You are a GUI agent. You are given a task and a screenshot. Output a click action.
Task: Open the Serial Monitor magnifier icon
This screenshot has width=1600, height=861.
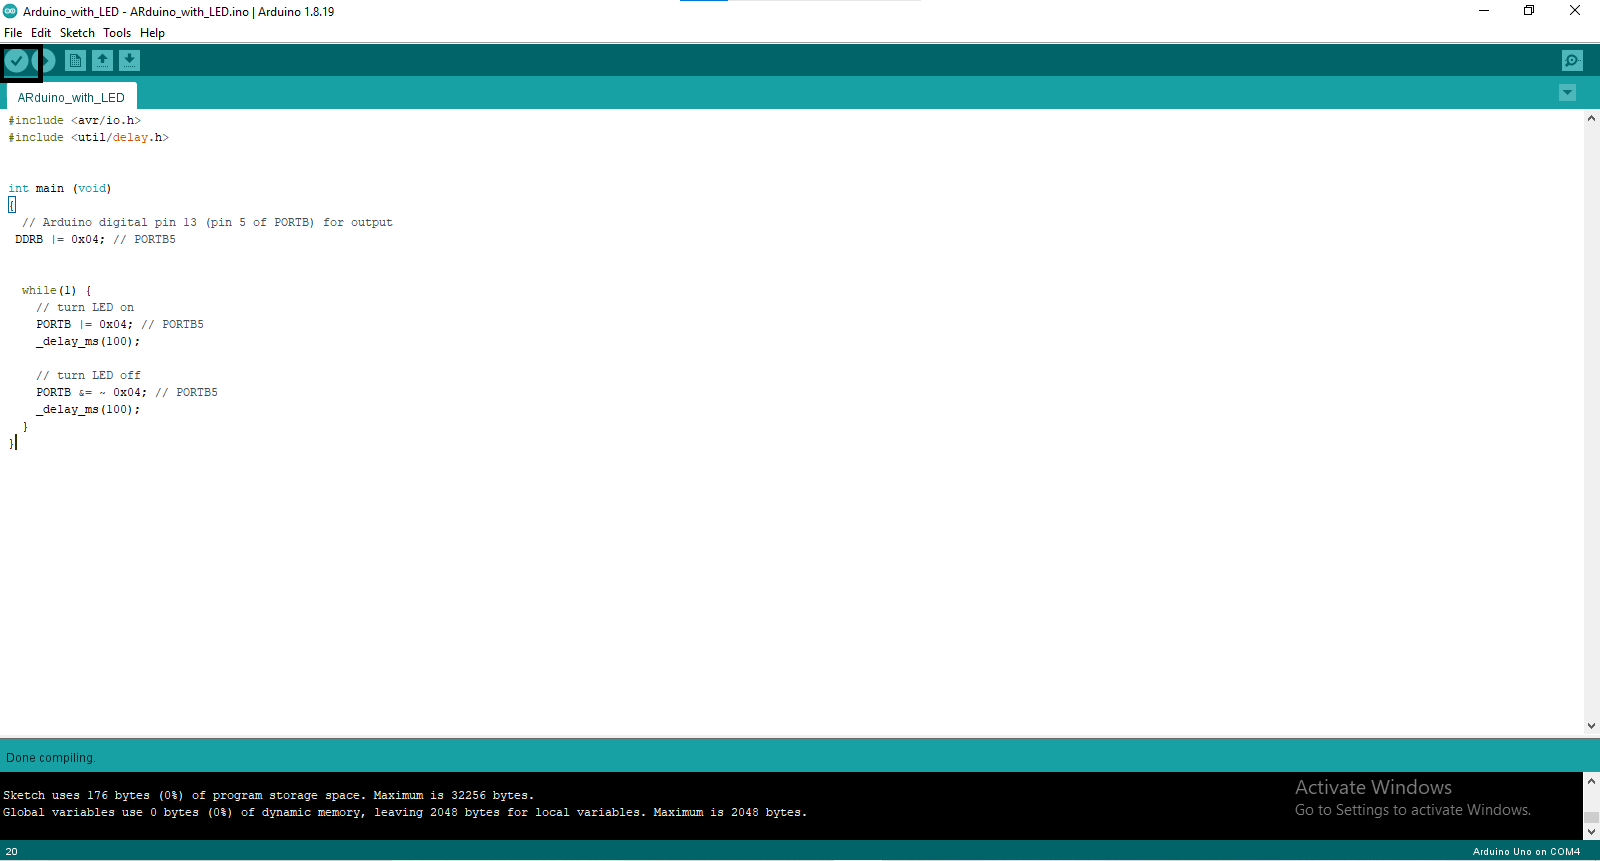click(1572, 61)
